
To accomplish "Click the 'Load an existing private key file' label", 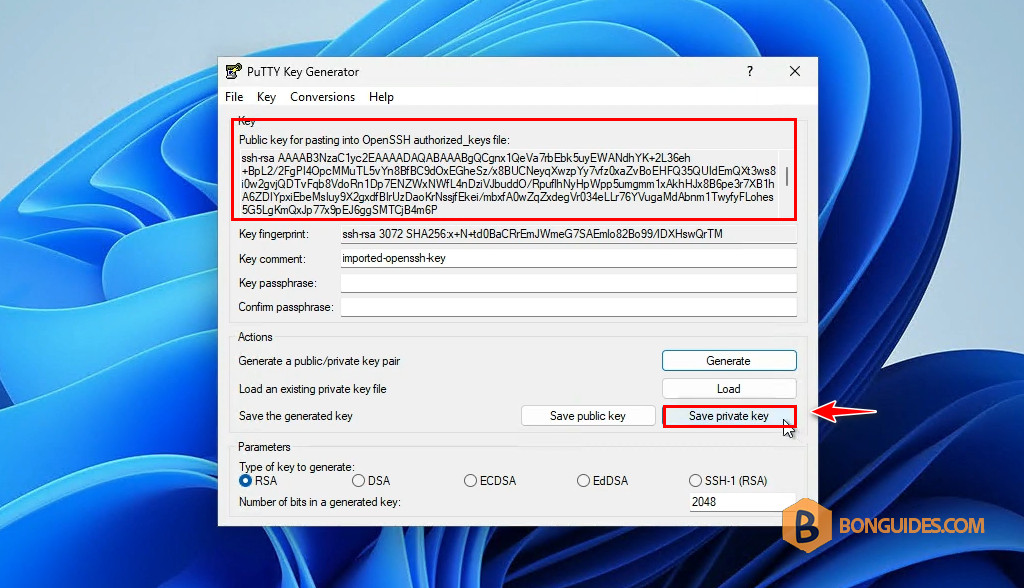I will [x=312, y=389].
